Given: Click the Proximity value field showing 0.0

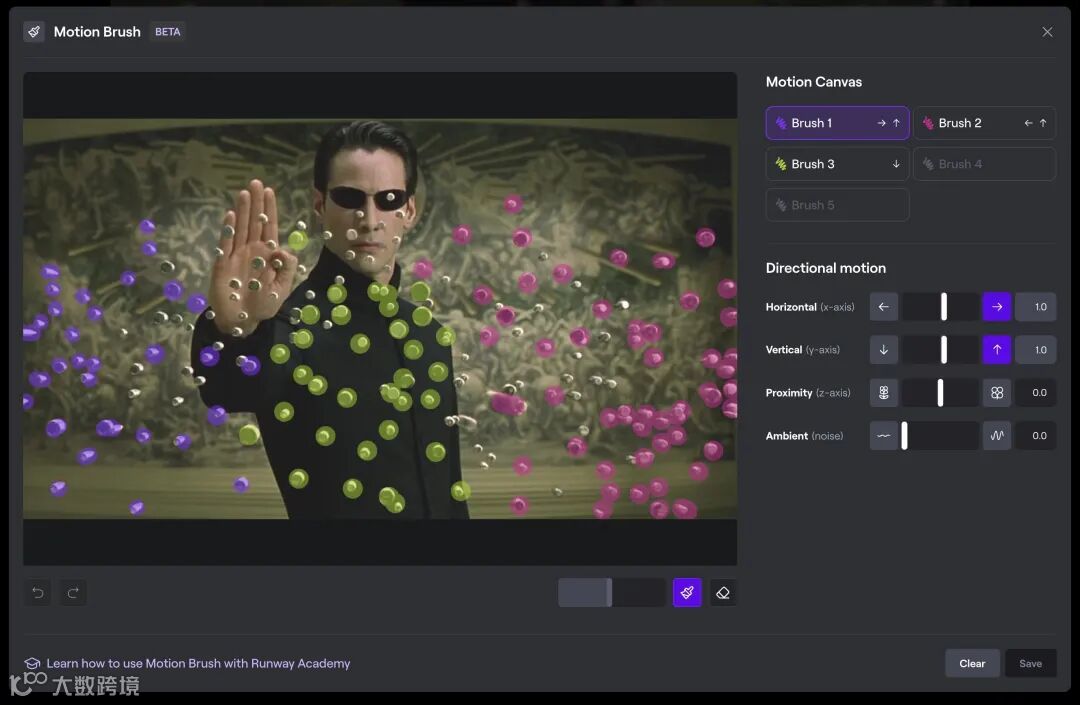Looking at the screenshot, I should [1036, 392].
